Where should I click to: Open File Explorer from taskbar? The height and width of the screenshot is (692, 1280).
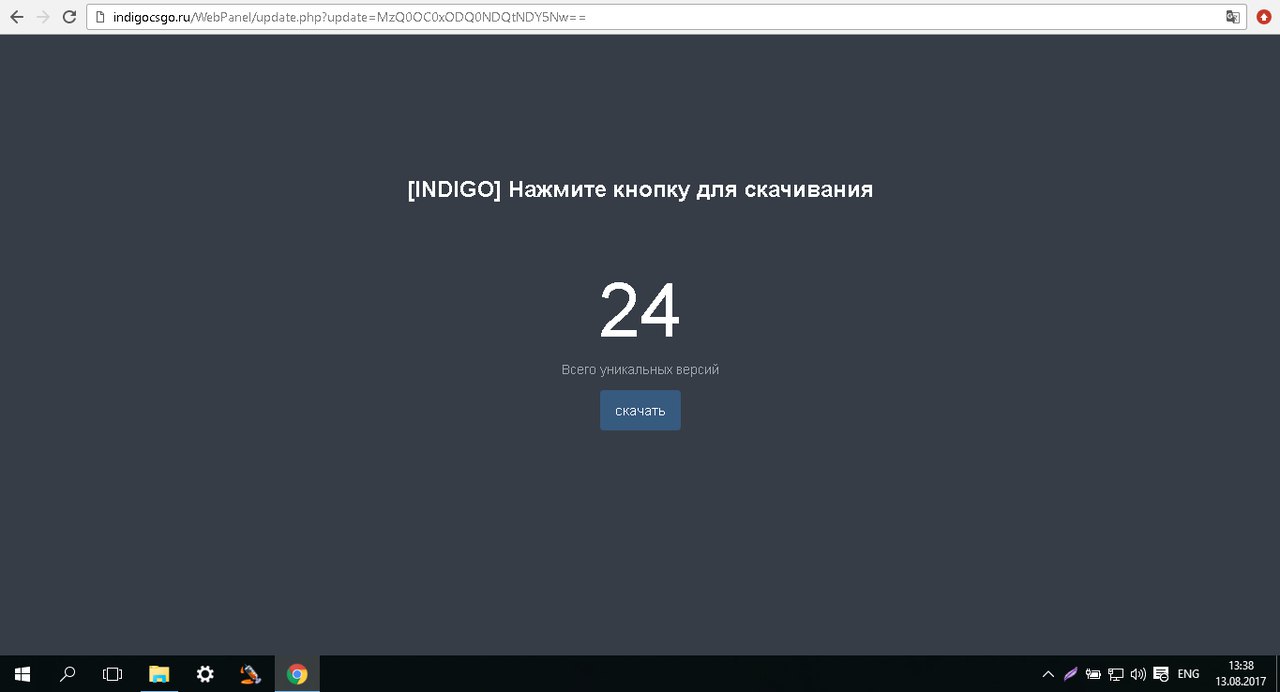coord(160,674)
